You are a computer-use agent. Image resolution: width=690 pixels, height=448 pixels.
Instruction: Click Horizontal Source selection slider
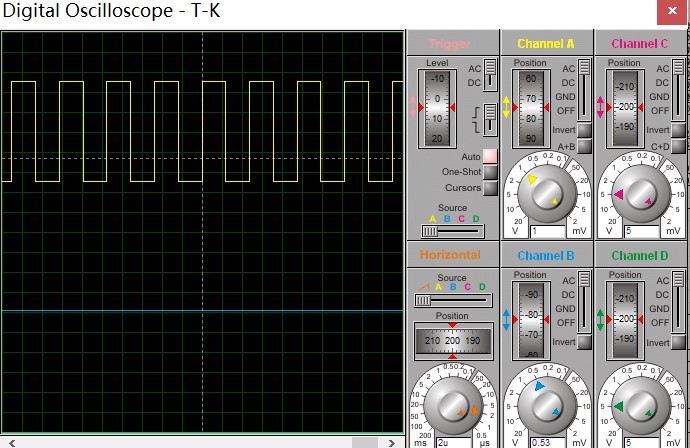click(453, 300)
